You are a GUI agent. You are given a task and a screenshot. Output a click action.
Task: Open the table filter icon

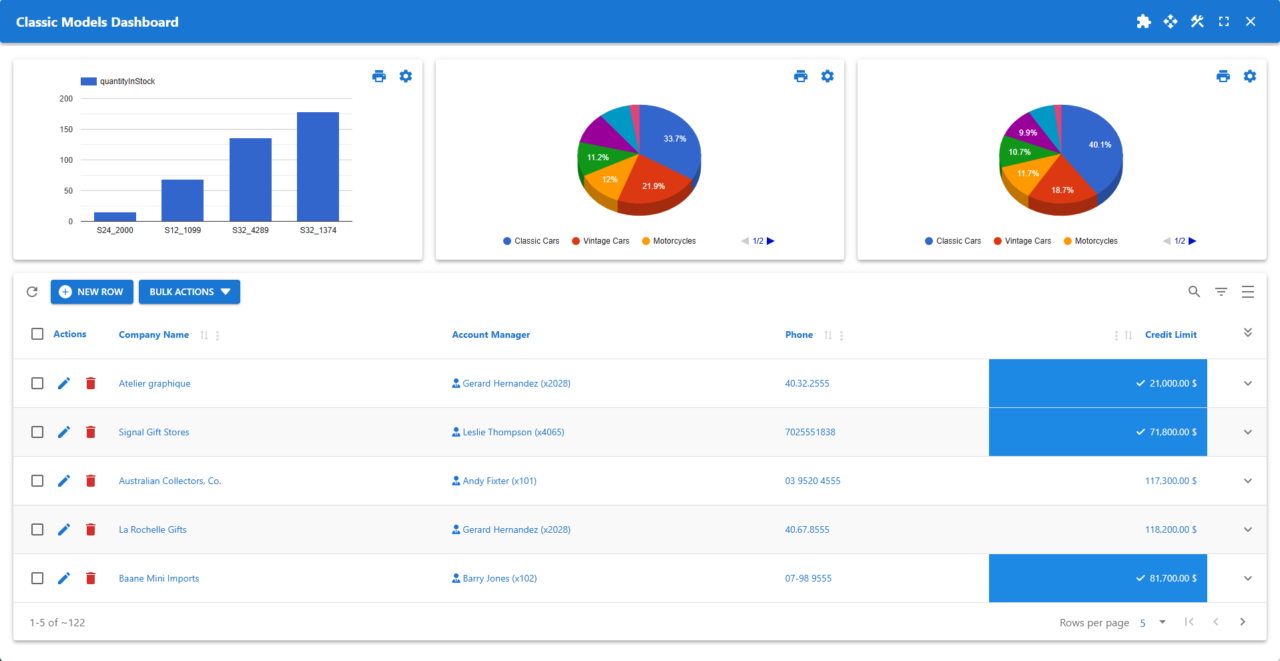(x=1221, y=292)
